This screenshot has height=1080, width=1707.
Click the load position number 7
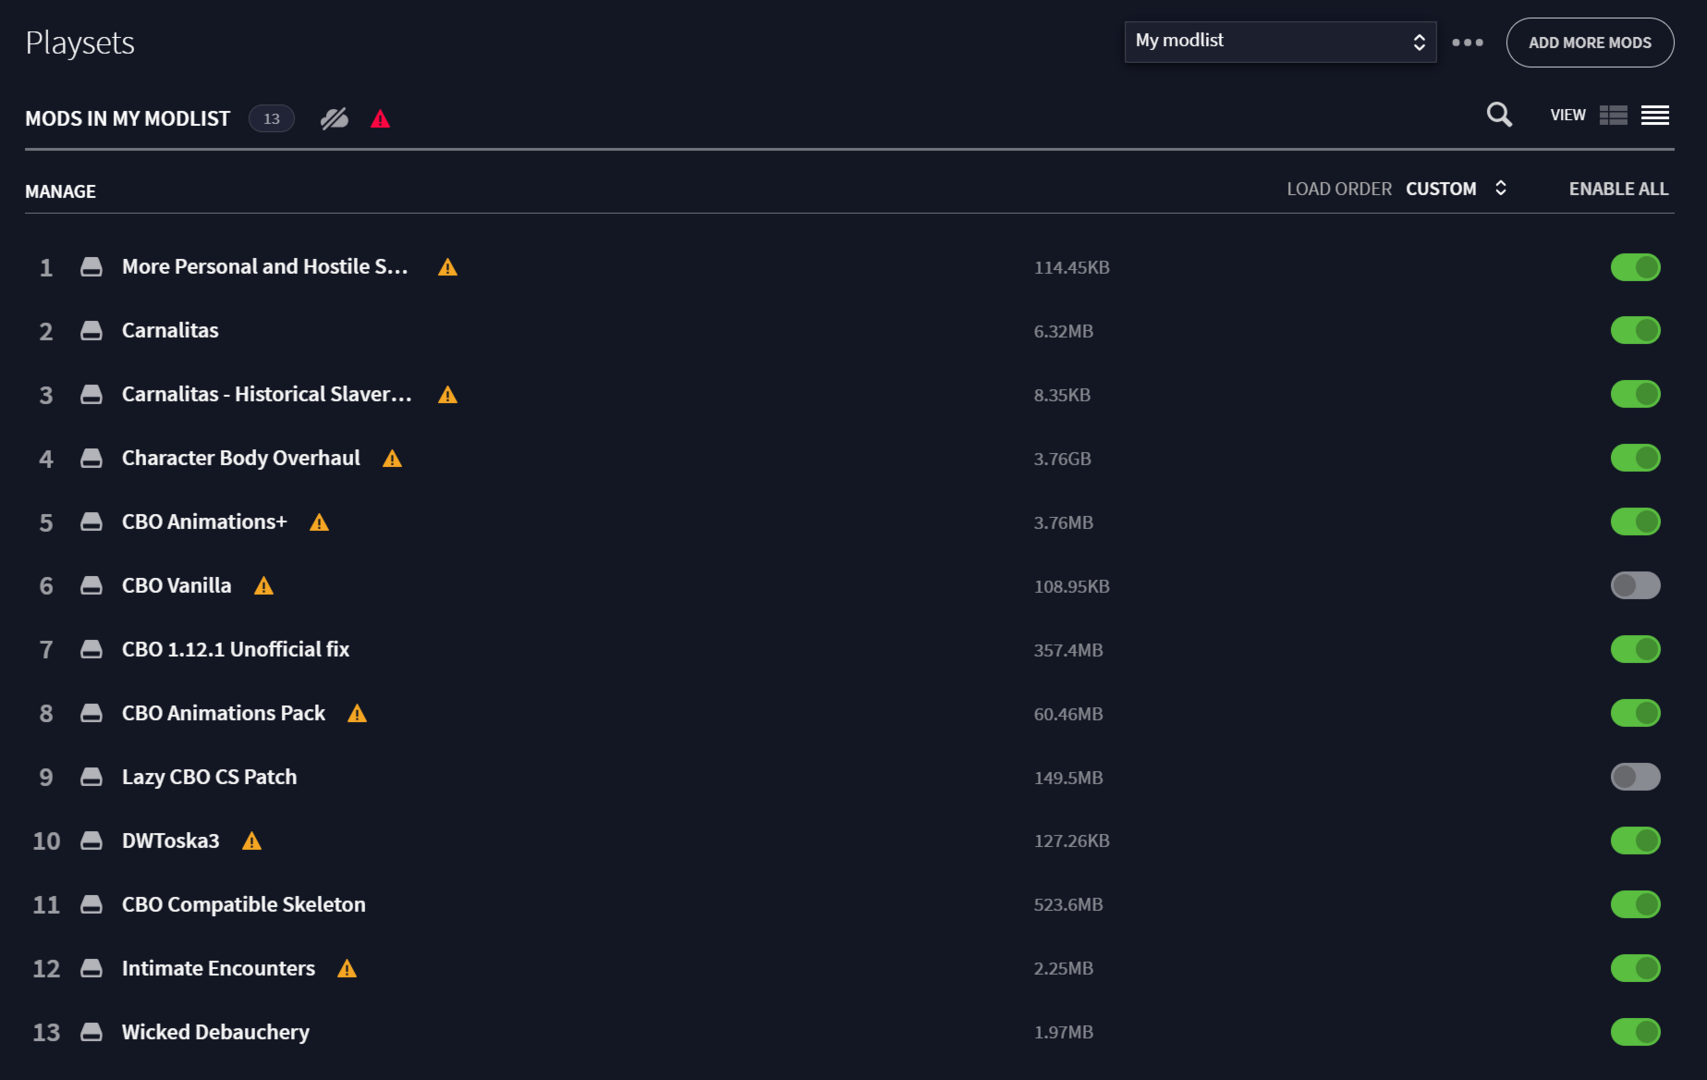pyautogui.click(x=46, y=650)
